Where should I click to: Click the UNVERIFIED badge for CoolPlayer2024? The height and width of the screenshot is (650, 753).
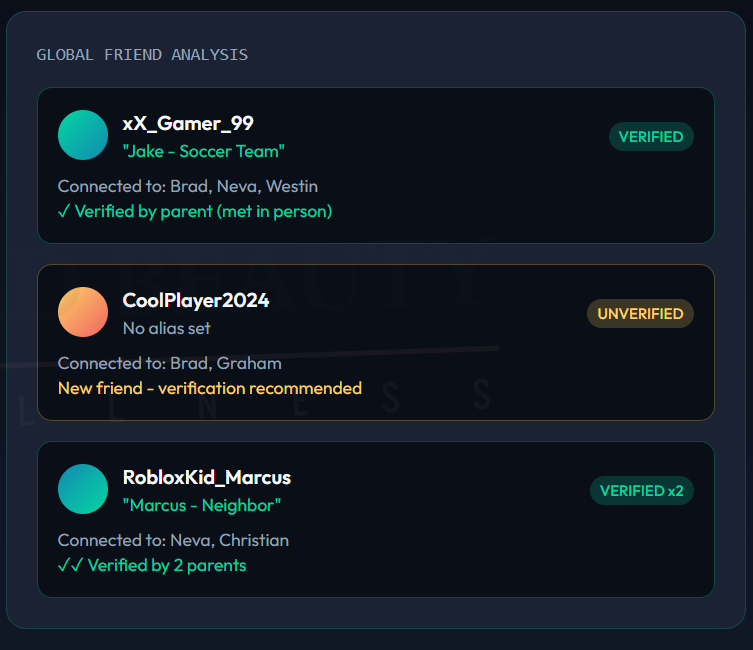tap(640, 314)
